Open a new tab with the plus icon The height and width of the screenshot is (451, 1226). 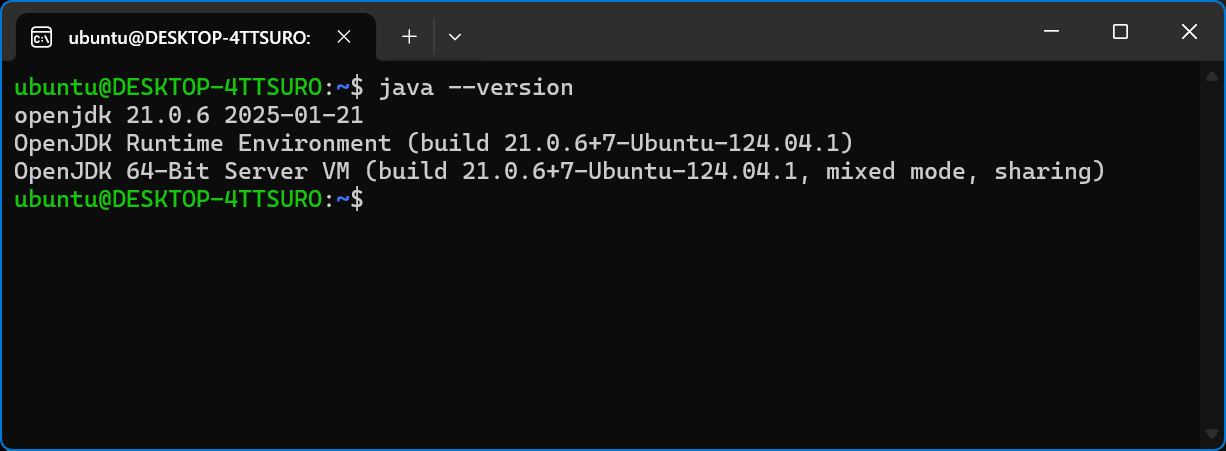(x=409, y=37)
